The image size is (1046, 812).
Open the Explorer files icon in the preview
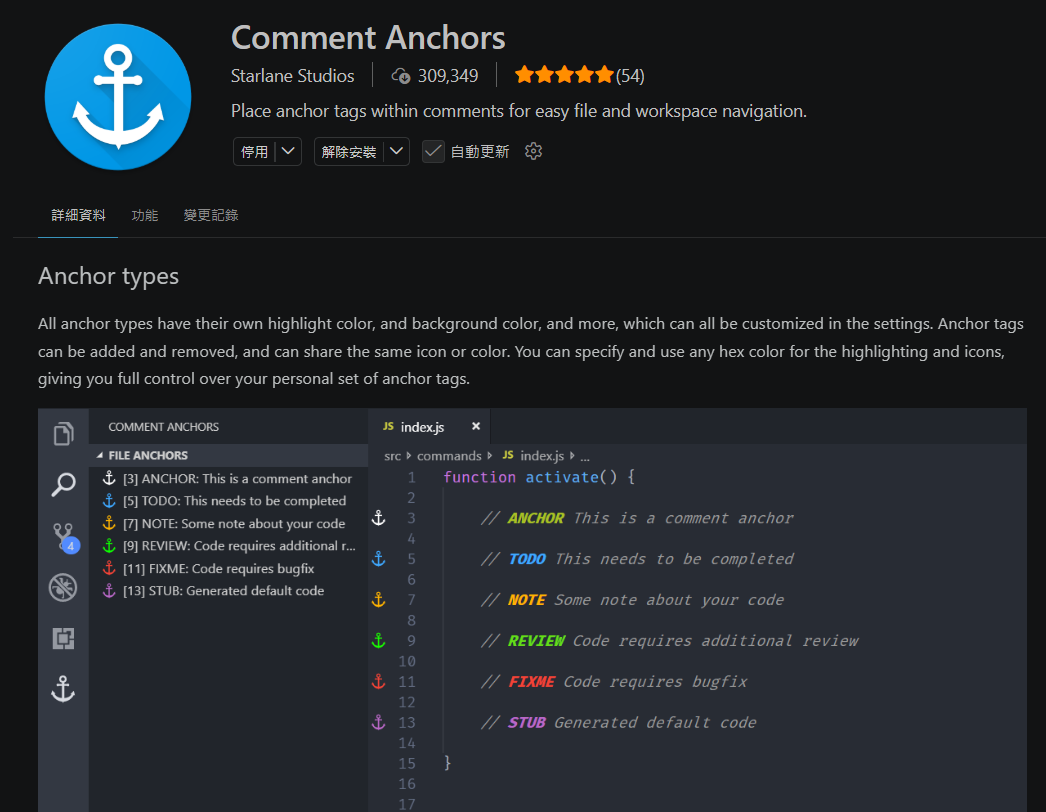click(63, 434)
